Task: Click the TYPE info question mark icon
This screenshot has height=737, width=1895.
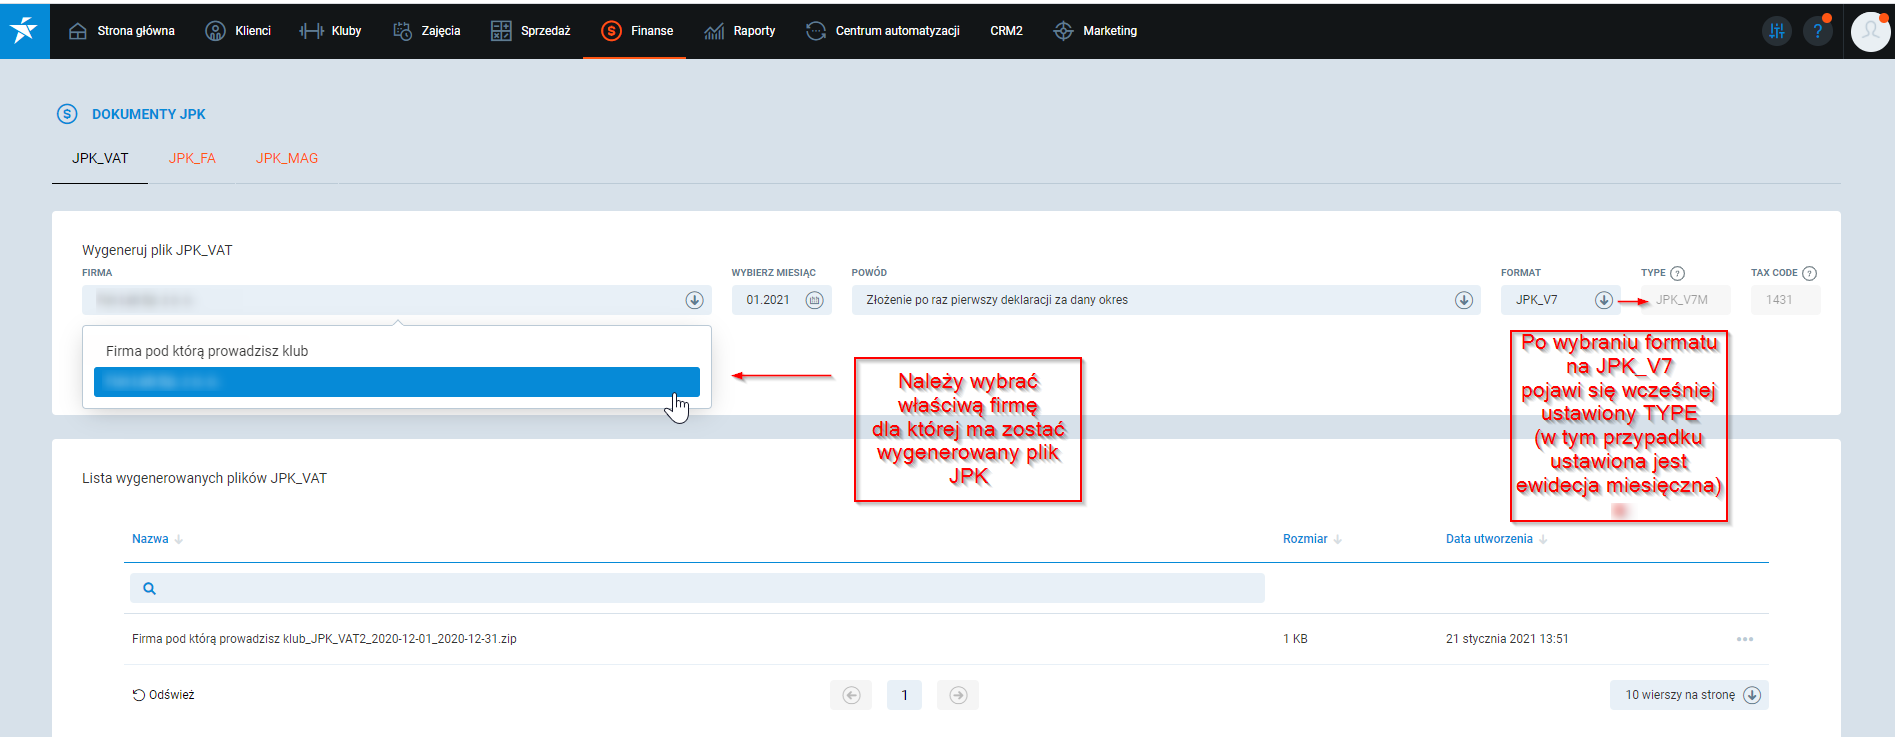Action: tap(1678, 273)
